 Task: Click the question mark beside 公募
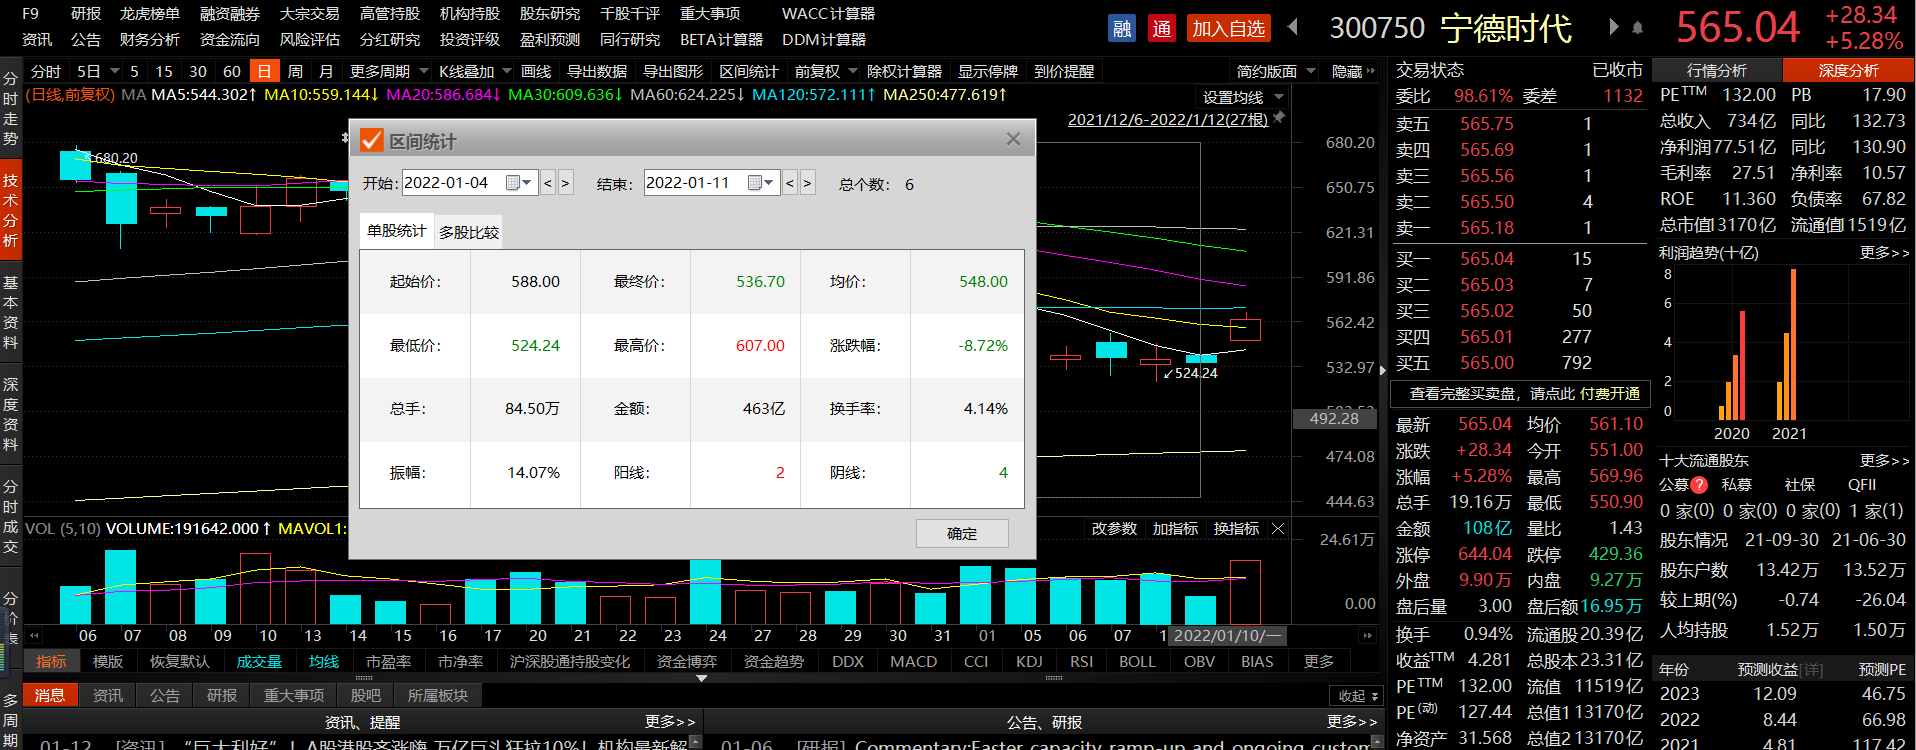click(1699, 485)
